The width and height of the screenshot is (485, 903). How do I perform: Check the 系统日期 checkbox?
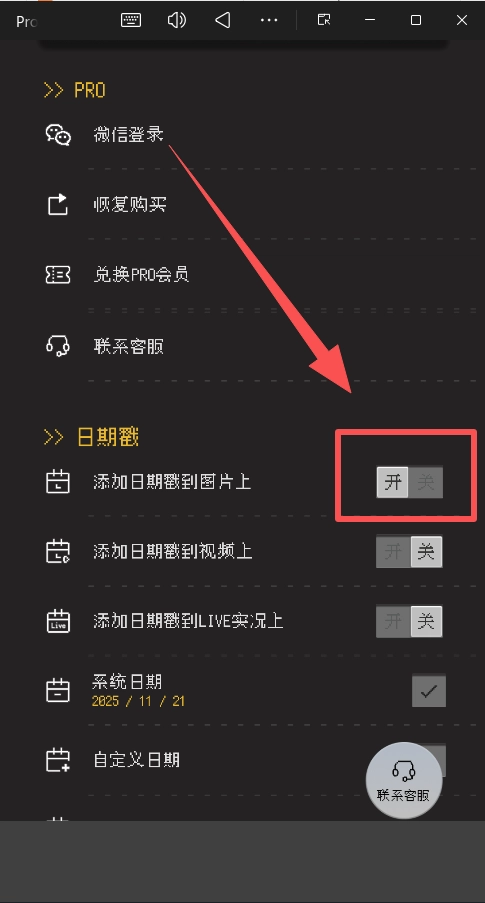click(429, 691)
